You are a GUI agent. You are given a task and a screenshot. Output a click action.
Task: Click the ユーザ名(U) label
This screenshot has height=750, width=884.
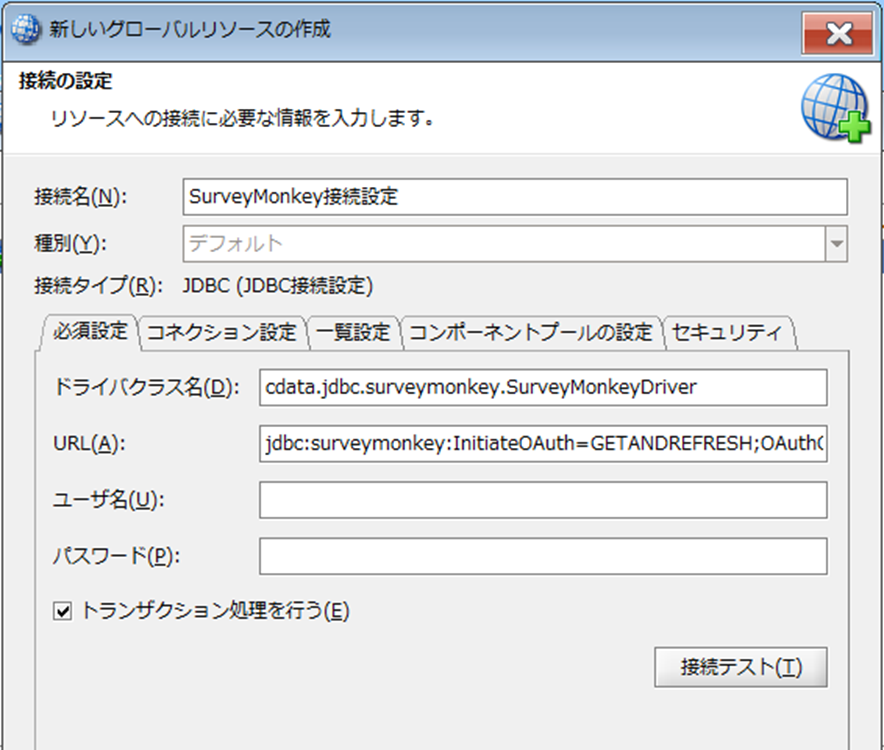(108, 500)
